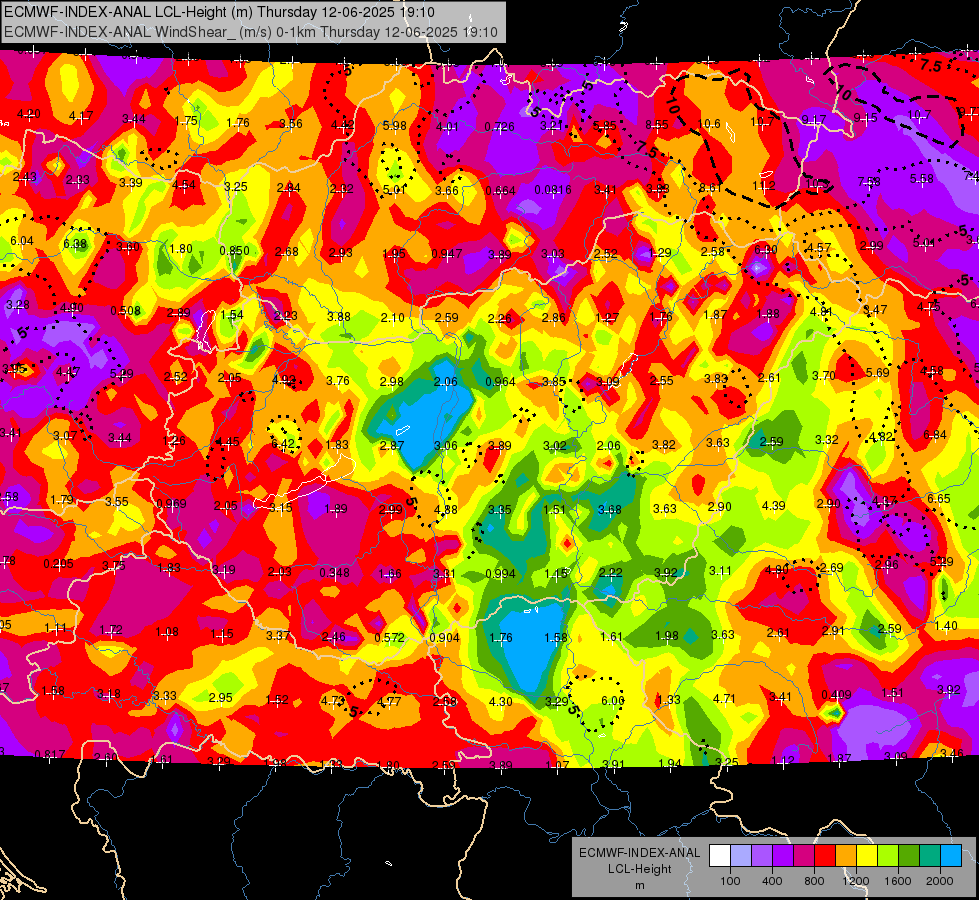979x900 pixels.
Task: Click the wind shear value '0.508'
Action: pos(125,310)
